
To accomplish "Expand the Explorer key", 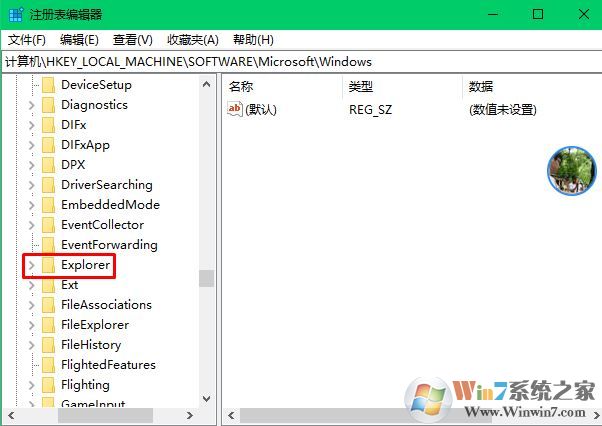I will click(x=32, y=265).
